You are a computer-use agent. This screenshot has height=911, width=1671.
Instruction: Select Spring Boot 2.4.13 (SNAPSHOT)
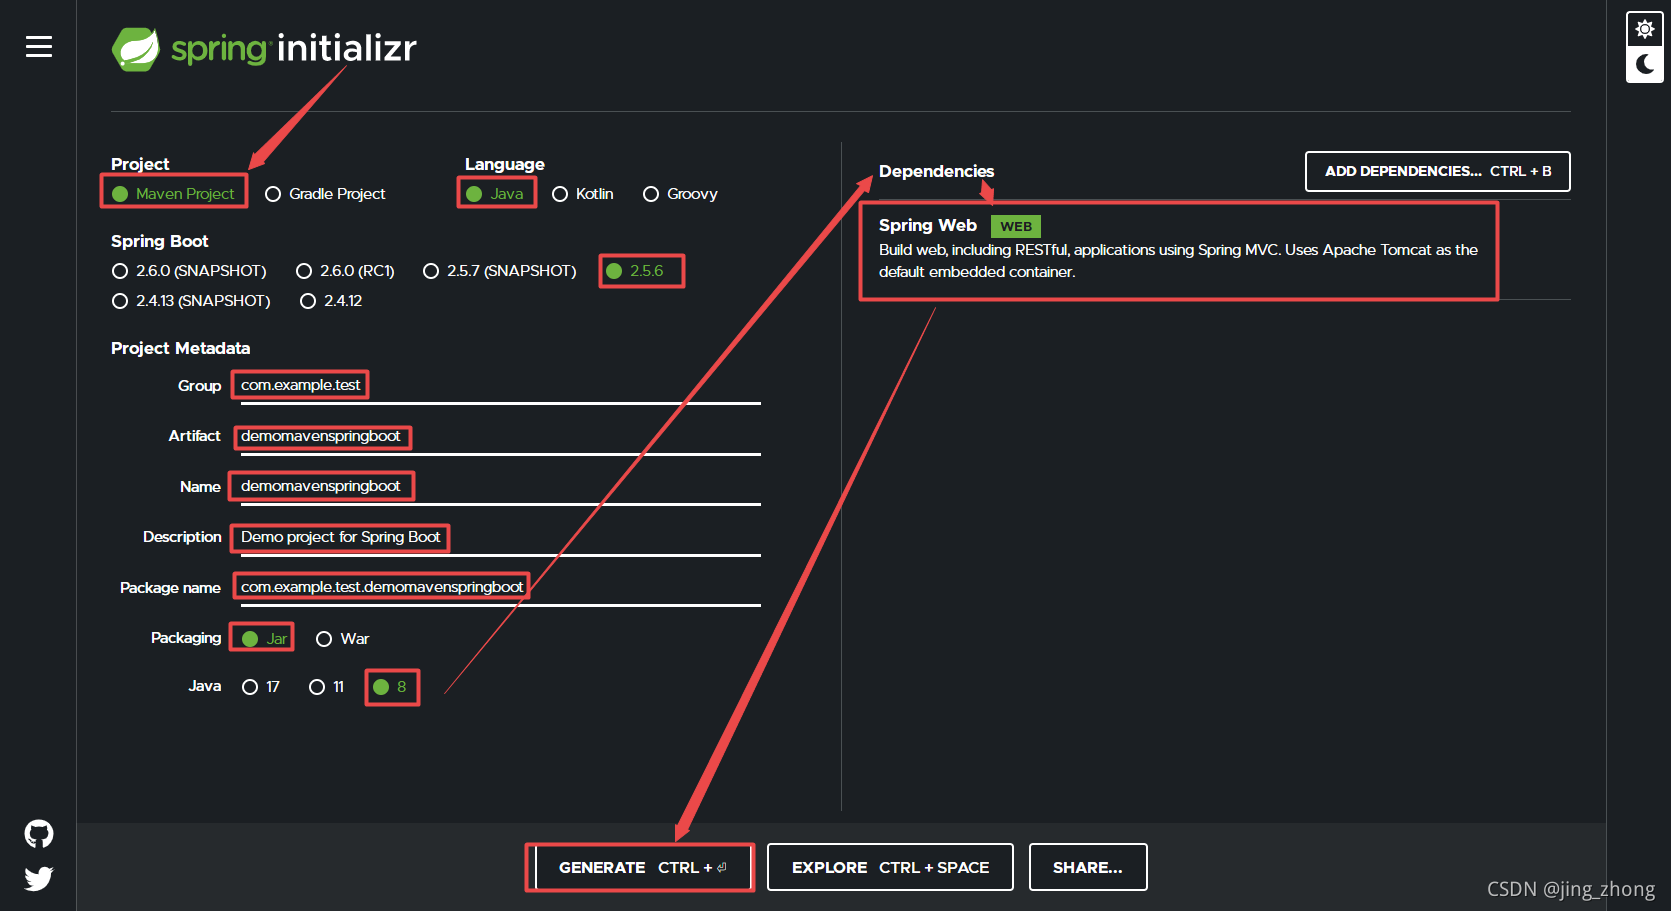(191, 301)
